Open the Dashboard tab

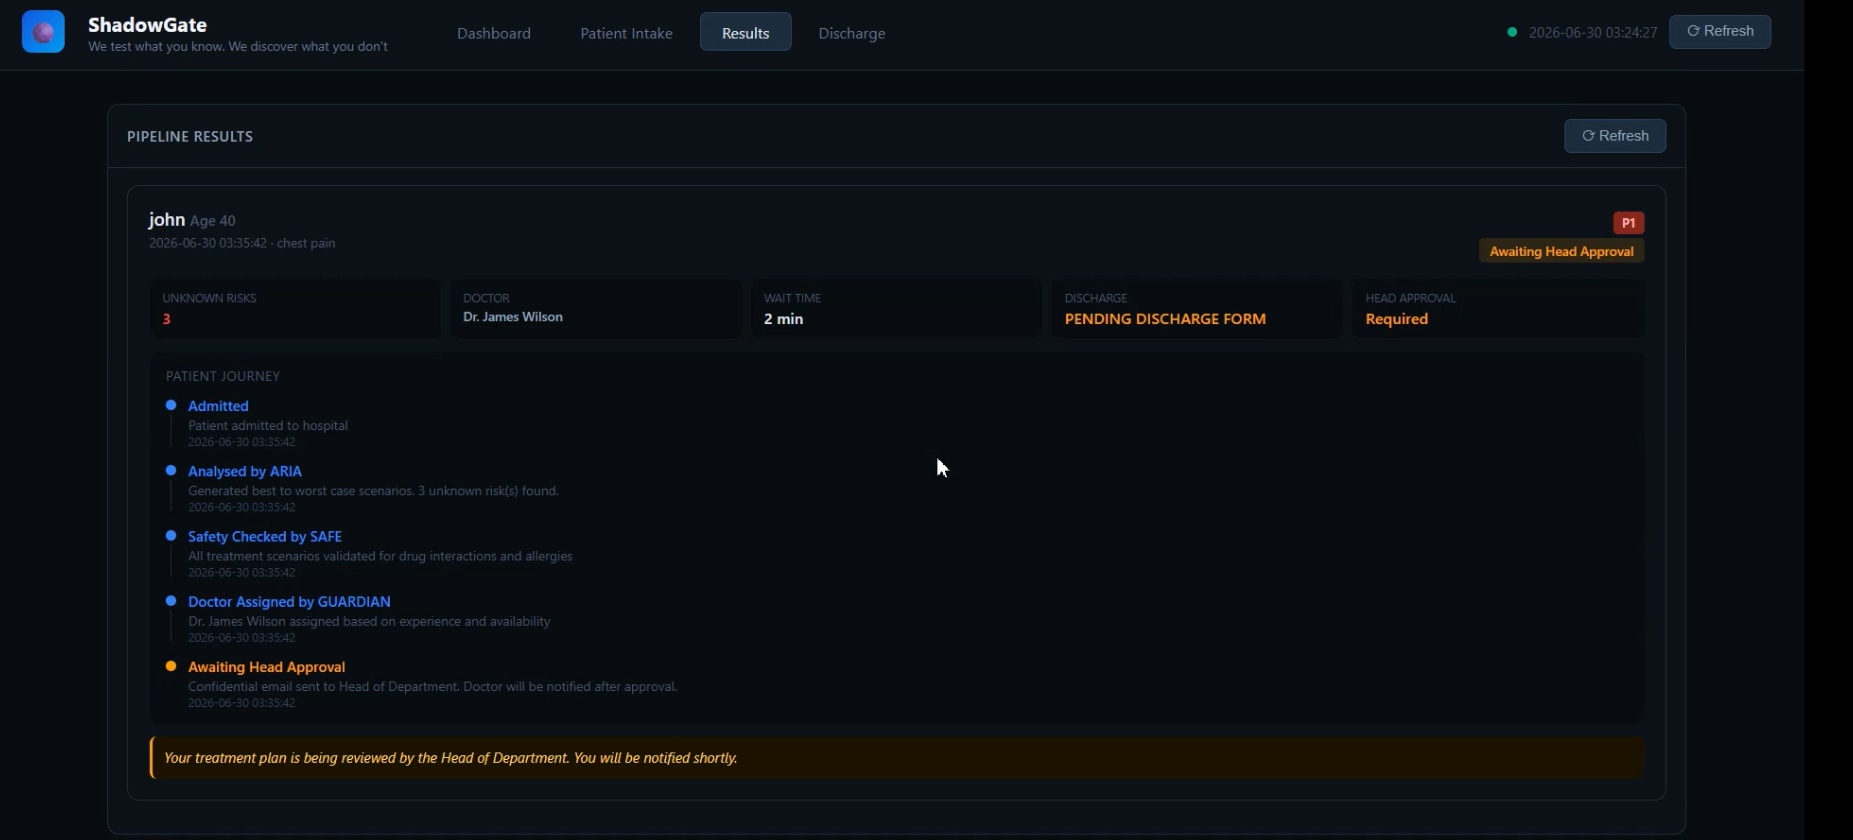tap(494, 33)
